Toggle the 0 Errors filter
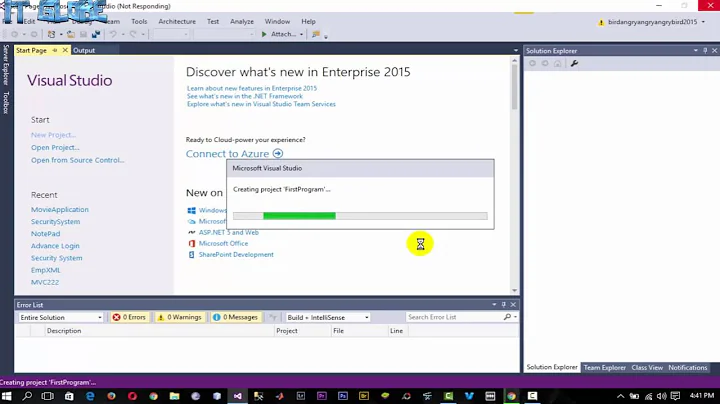 coord(129,317)
